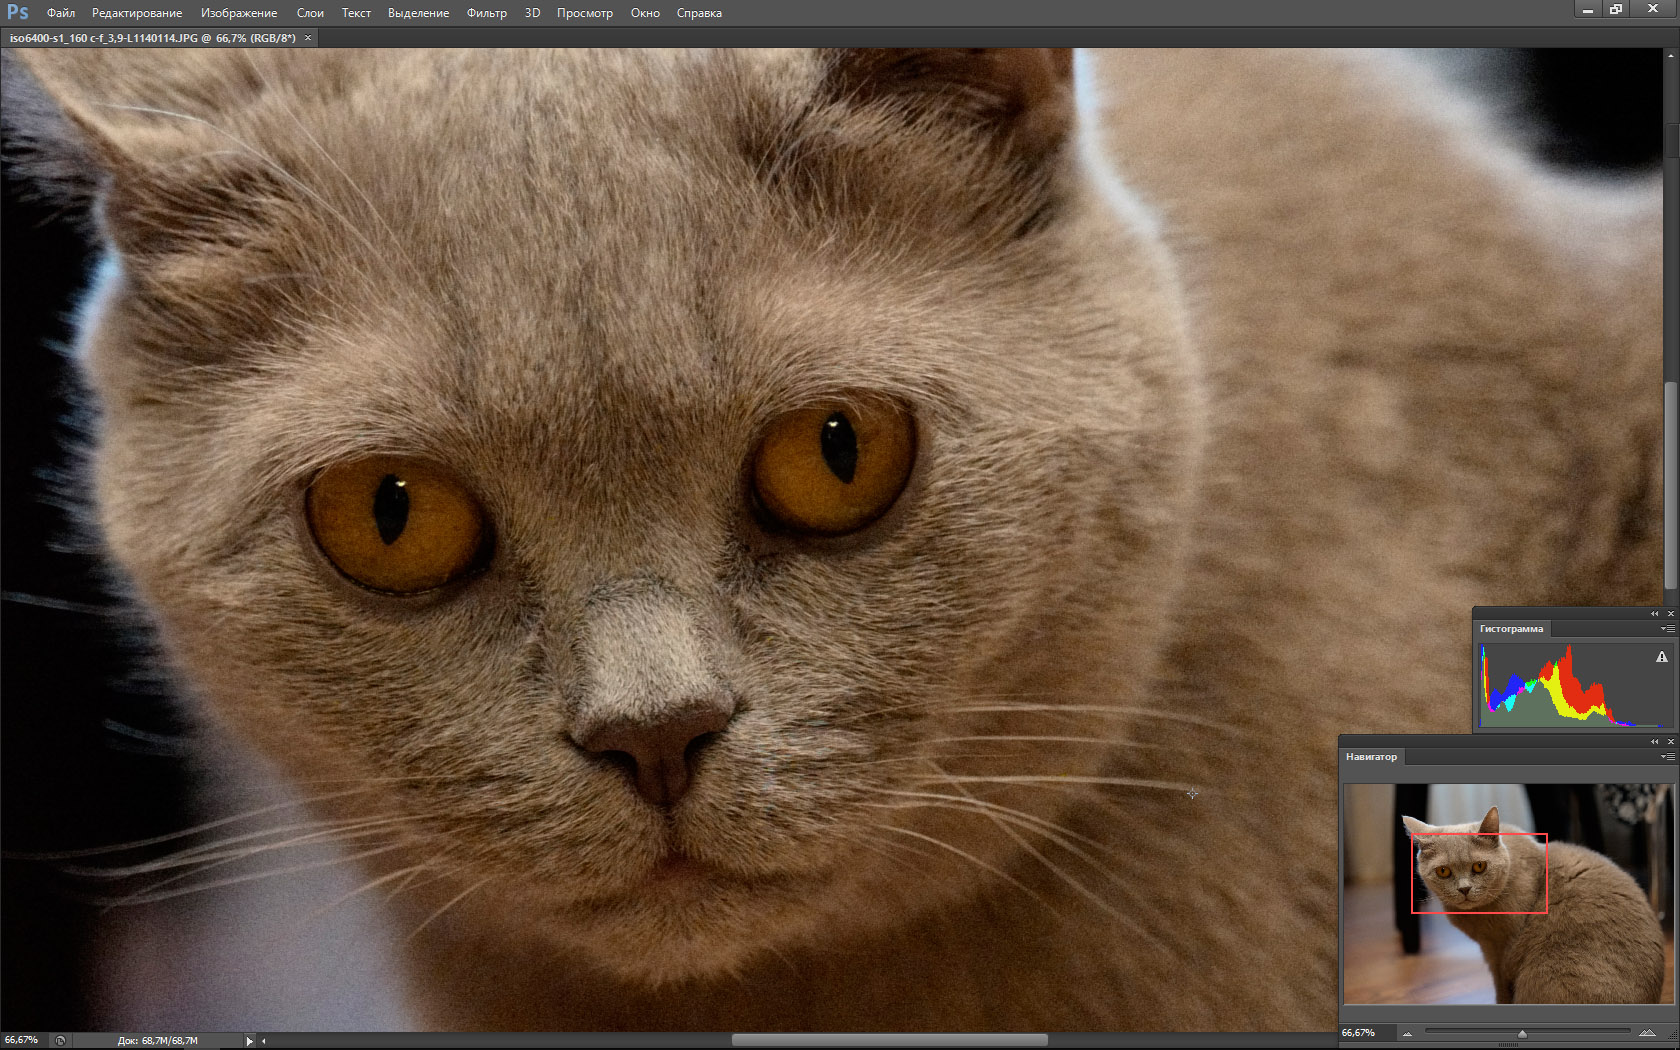Open the Фильтр menu

[486, 13]
